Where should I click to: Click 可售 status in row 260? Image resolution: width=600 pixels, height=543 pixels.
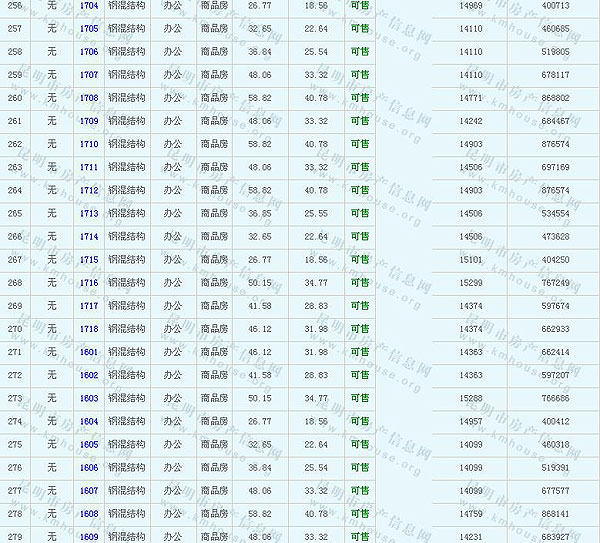click(x=360, y=98)
